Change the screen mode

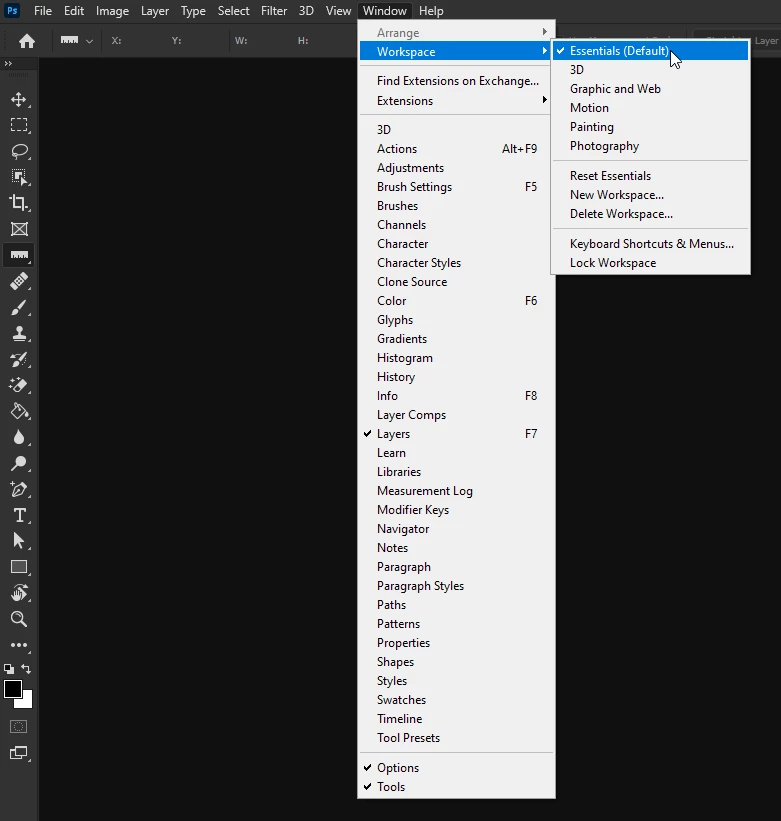pyautogui.click(x=19, y=753)
